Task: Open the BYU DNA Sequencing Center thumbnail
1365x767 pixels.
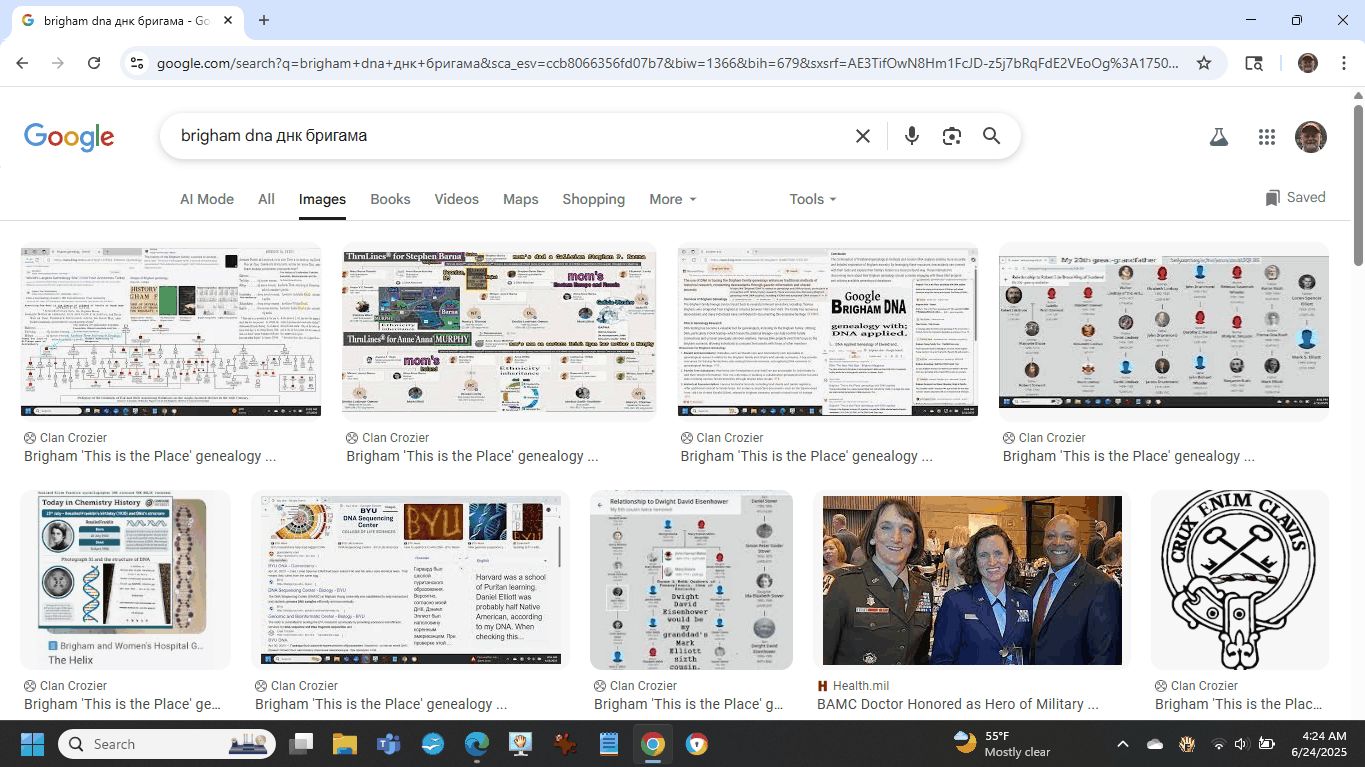Action: pos(411,580)
